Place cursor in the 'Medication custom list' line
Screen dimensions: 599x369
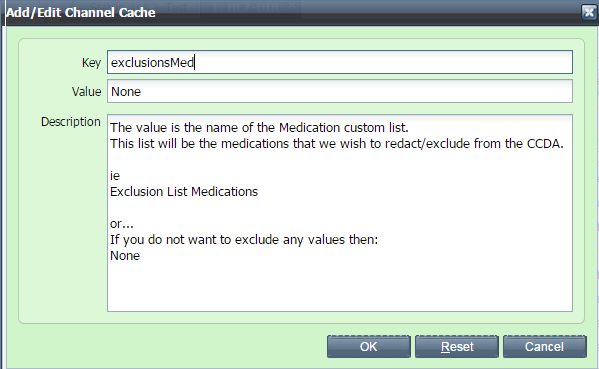[259, 127]
